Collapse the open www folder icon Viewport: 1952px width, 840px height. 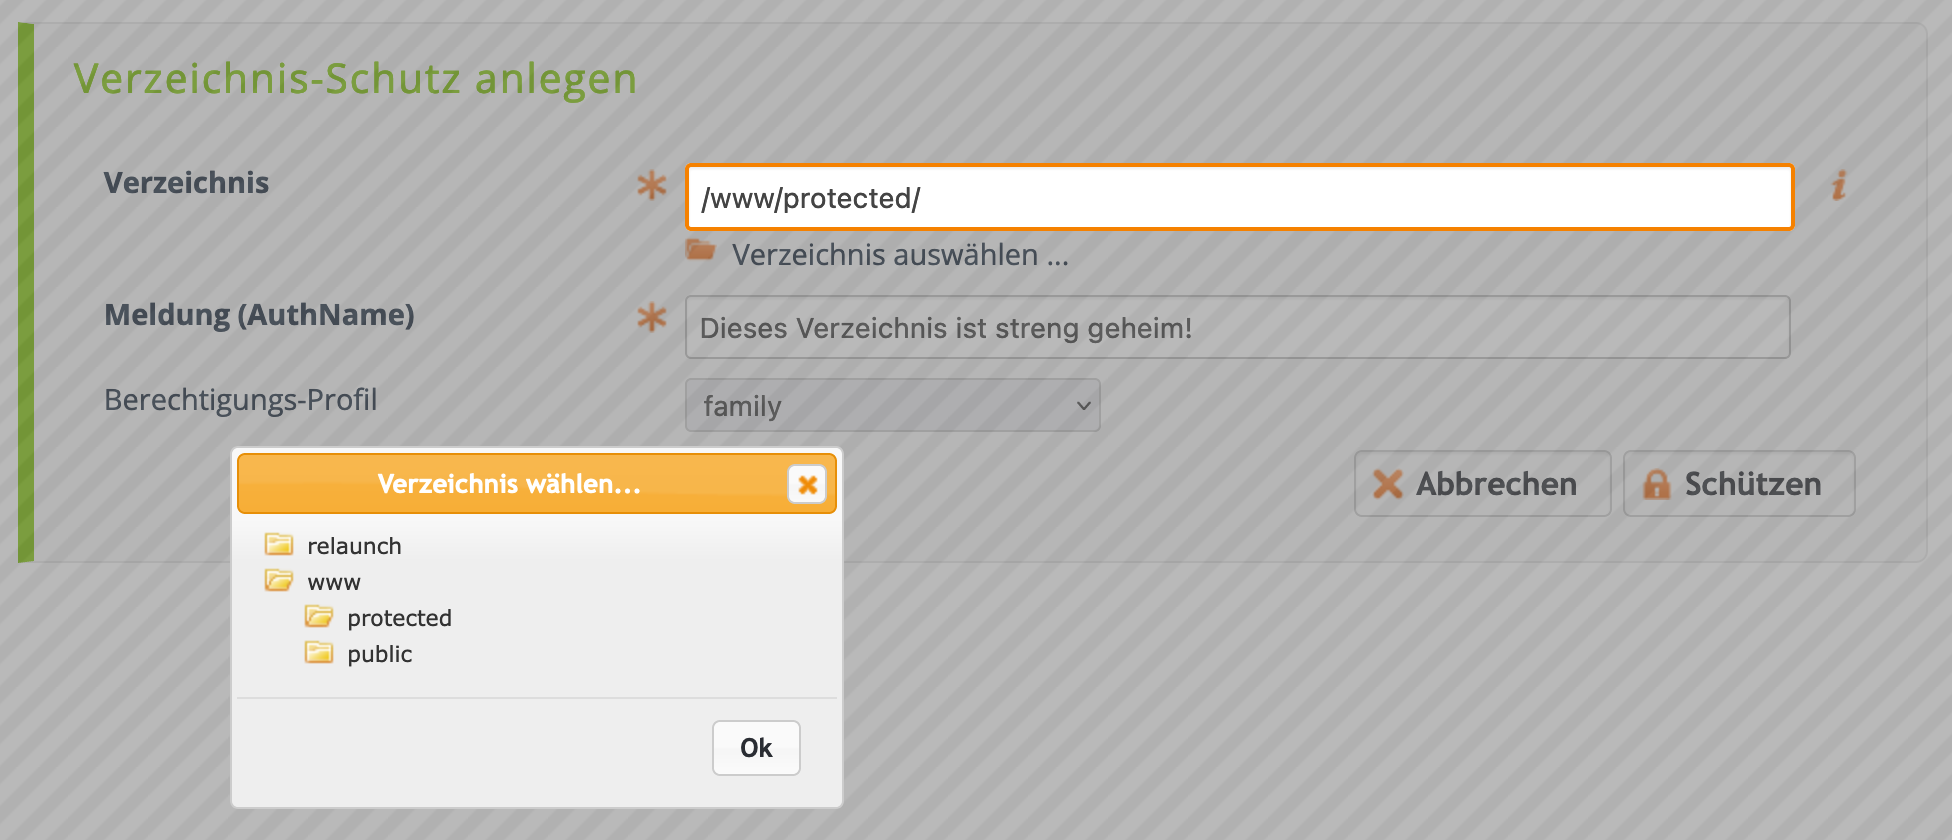[x=279, y=580]
